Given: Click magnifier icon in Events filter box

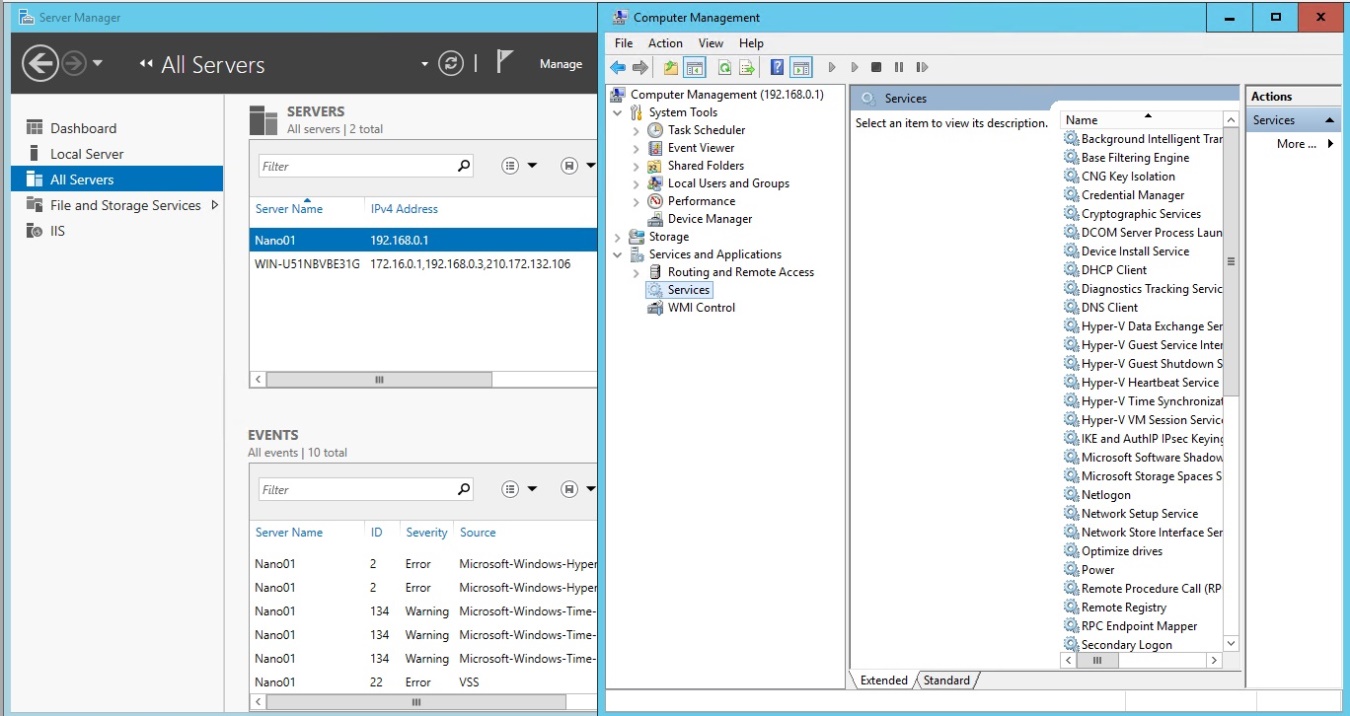Looking at the screenshot, I should (x=464, y=490).
